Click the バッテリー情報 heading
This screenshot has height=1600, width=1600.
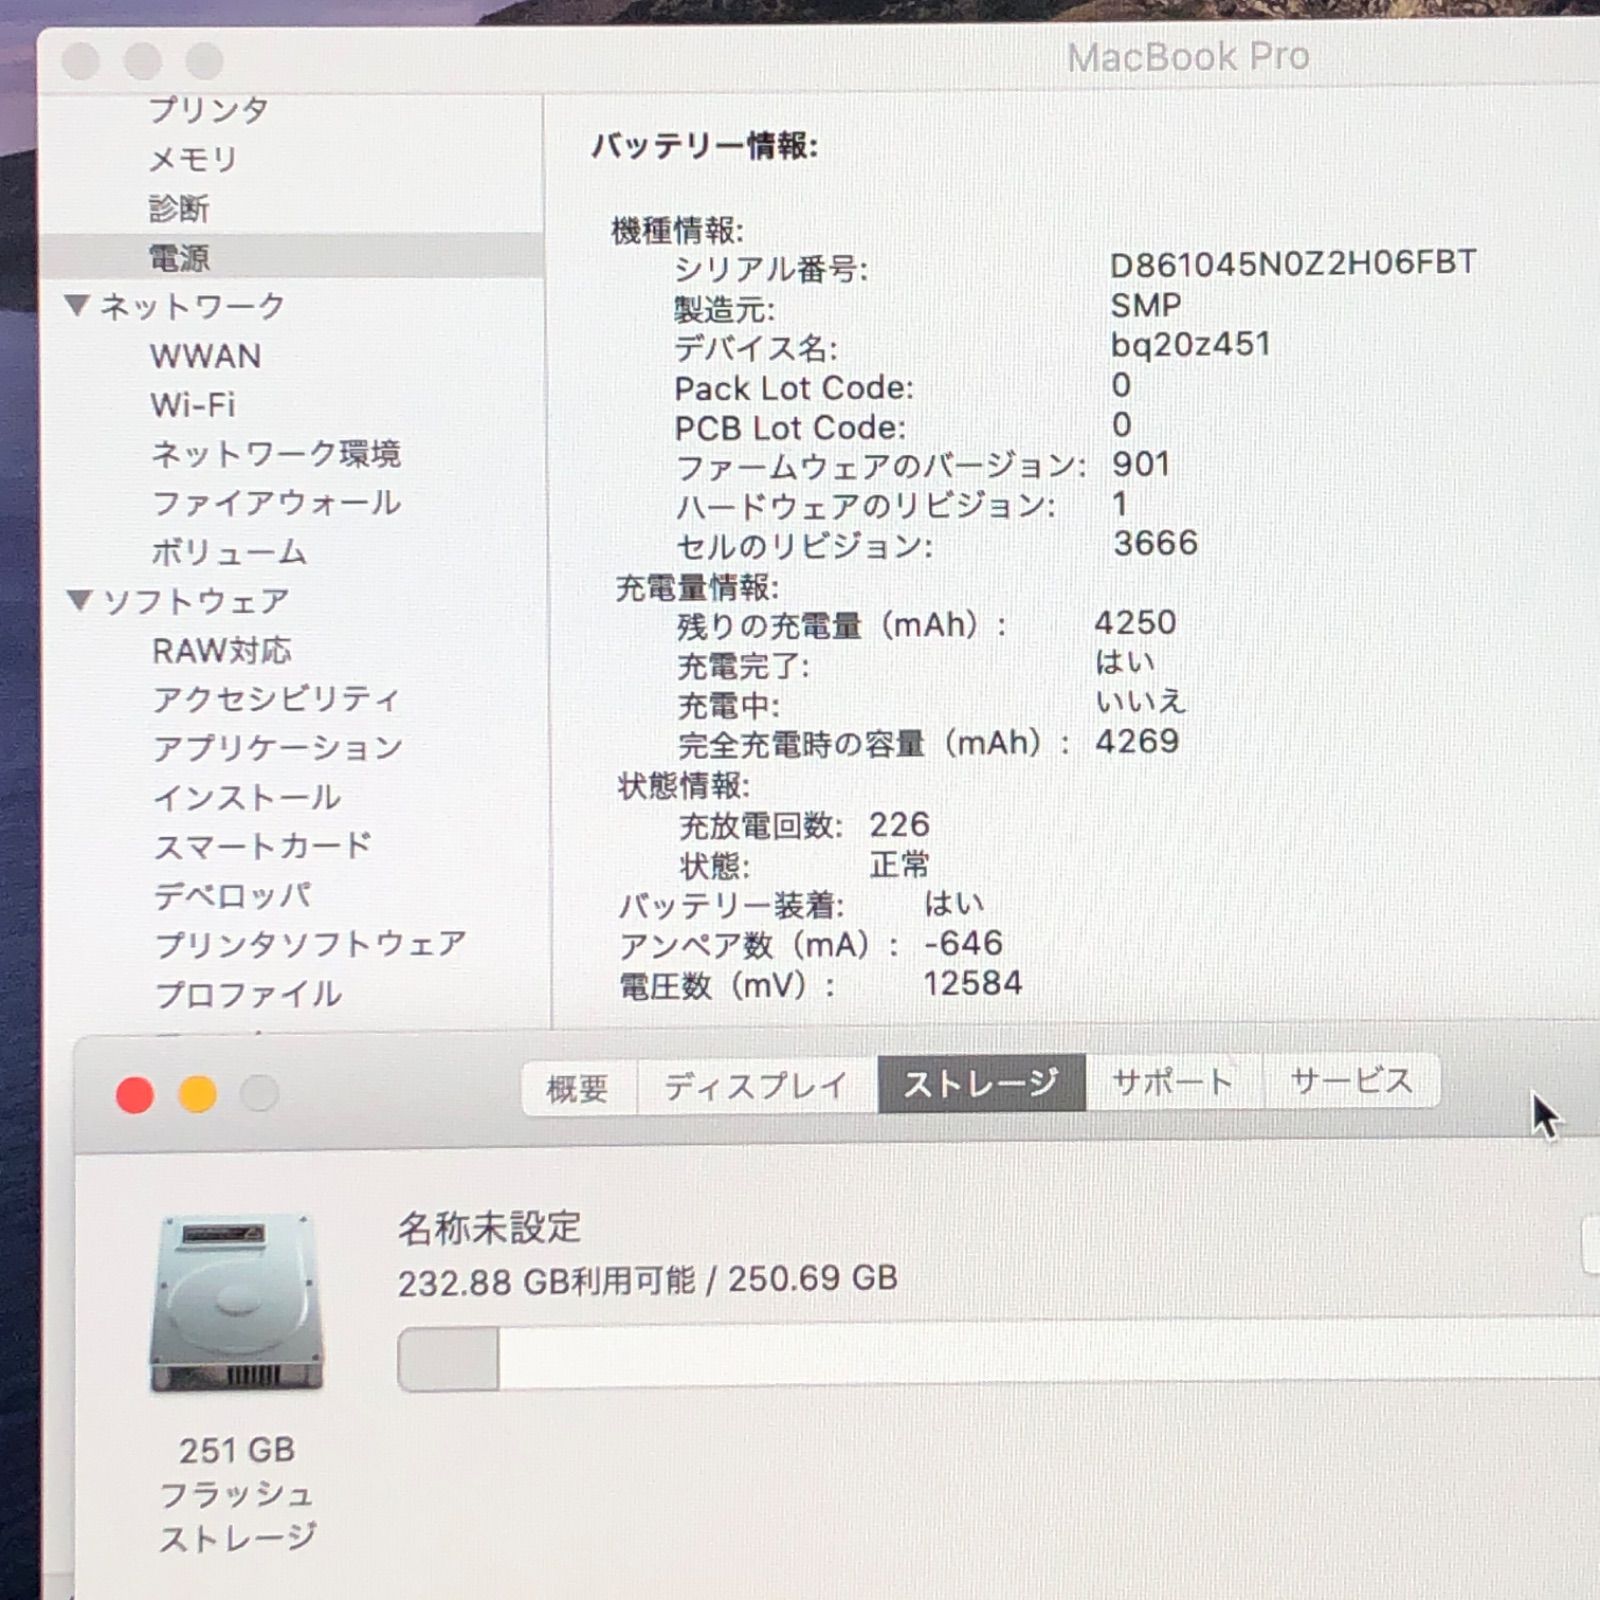tap(704, 146)
